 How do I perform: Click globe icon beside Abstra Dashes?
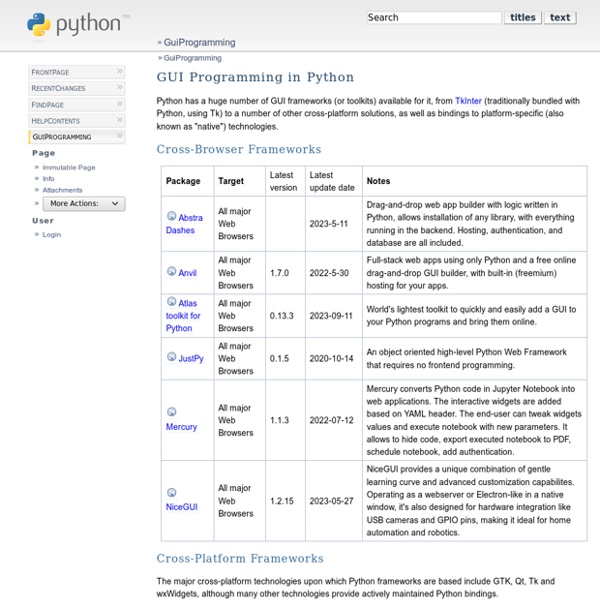[x=171, y=216]
